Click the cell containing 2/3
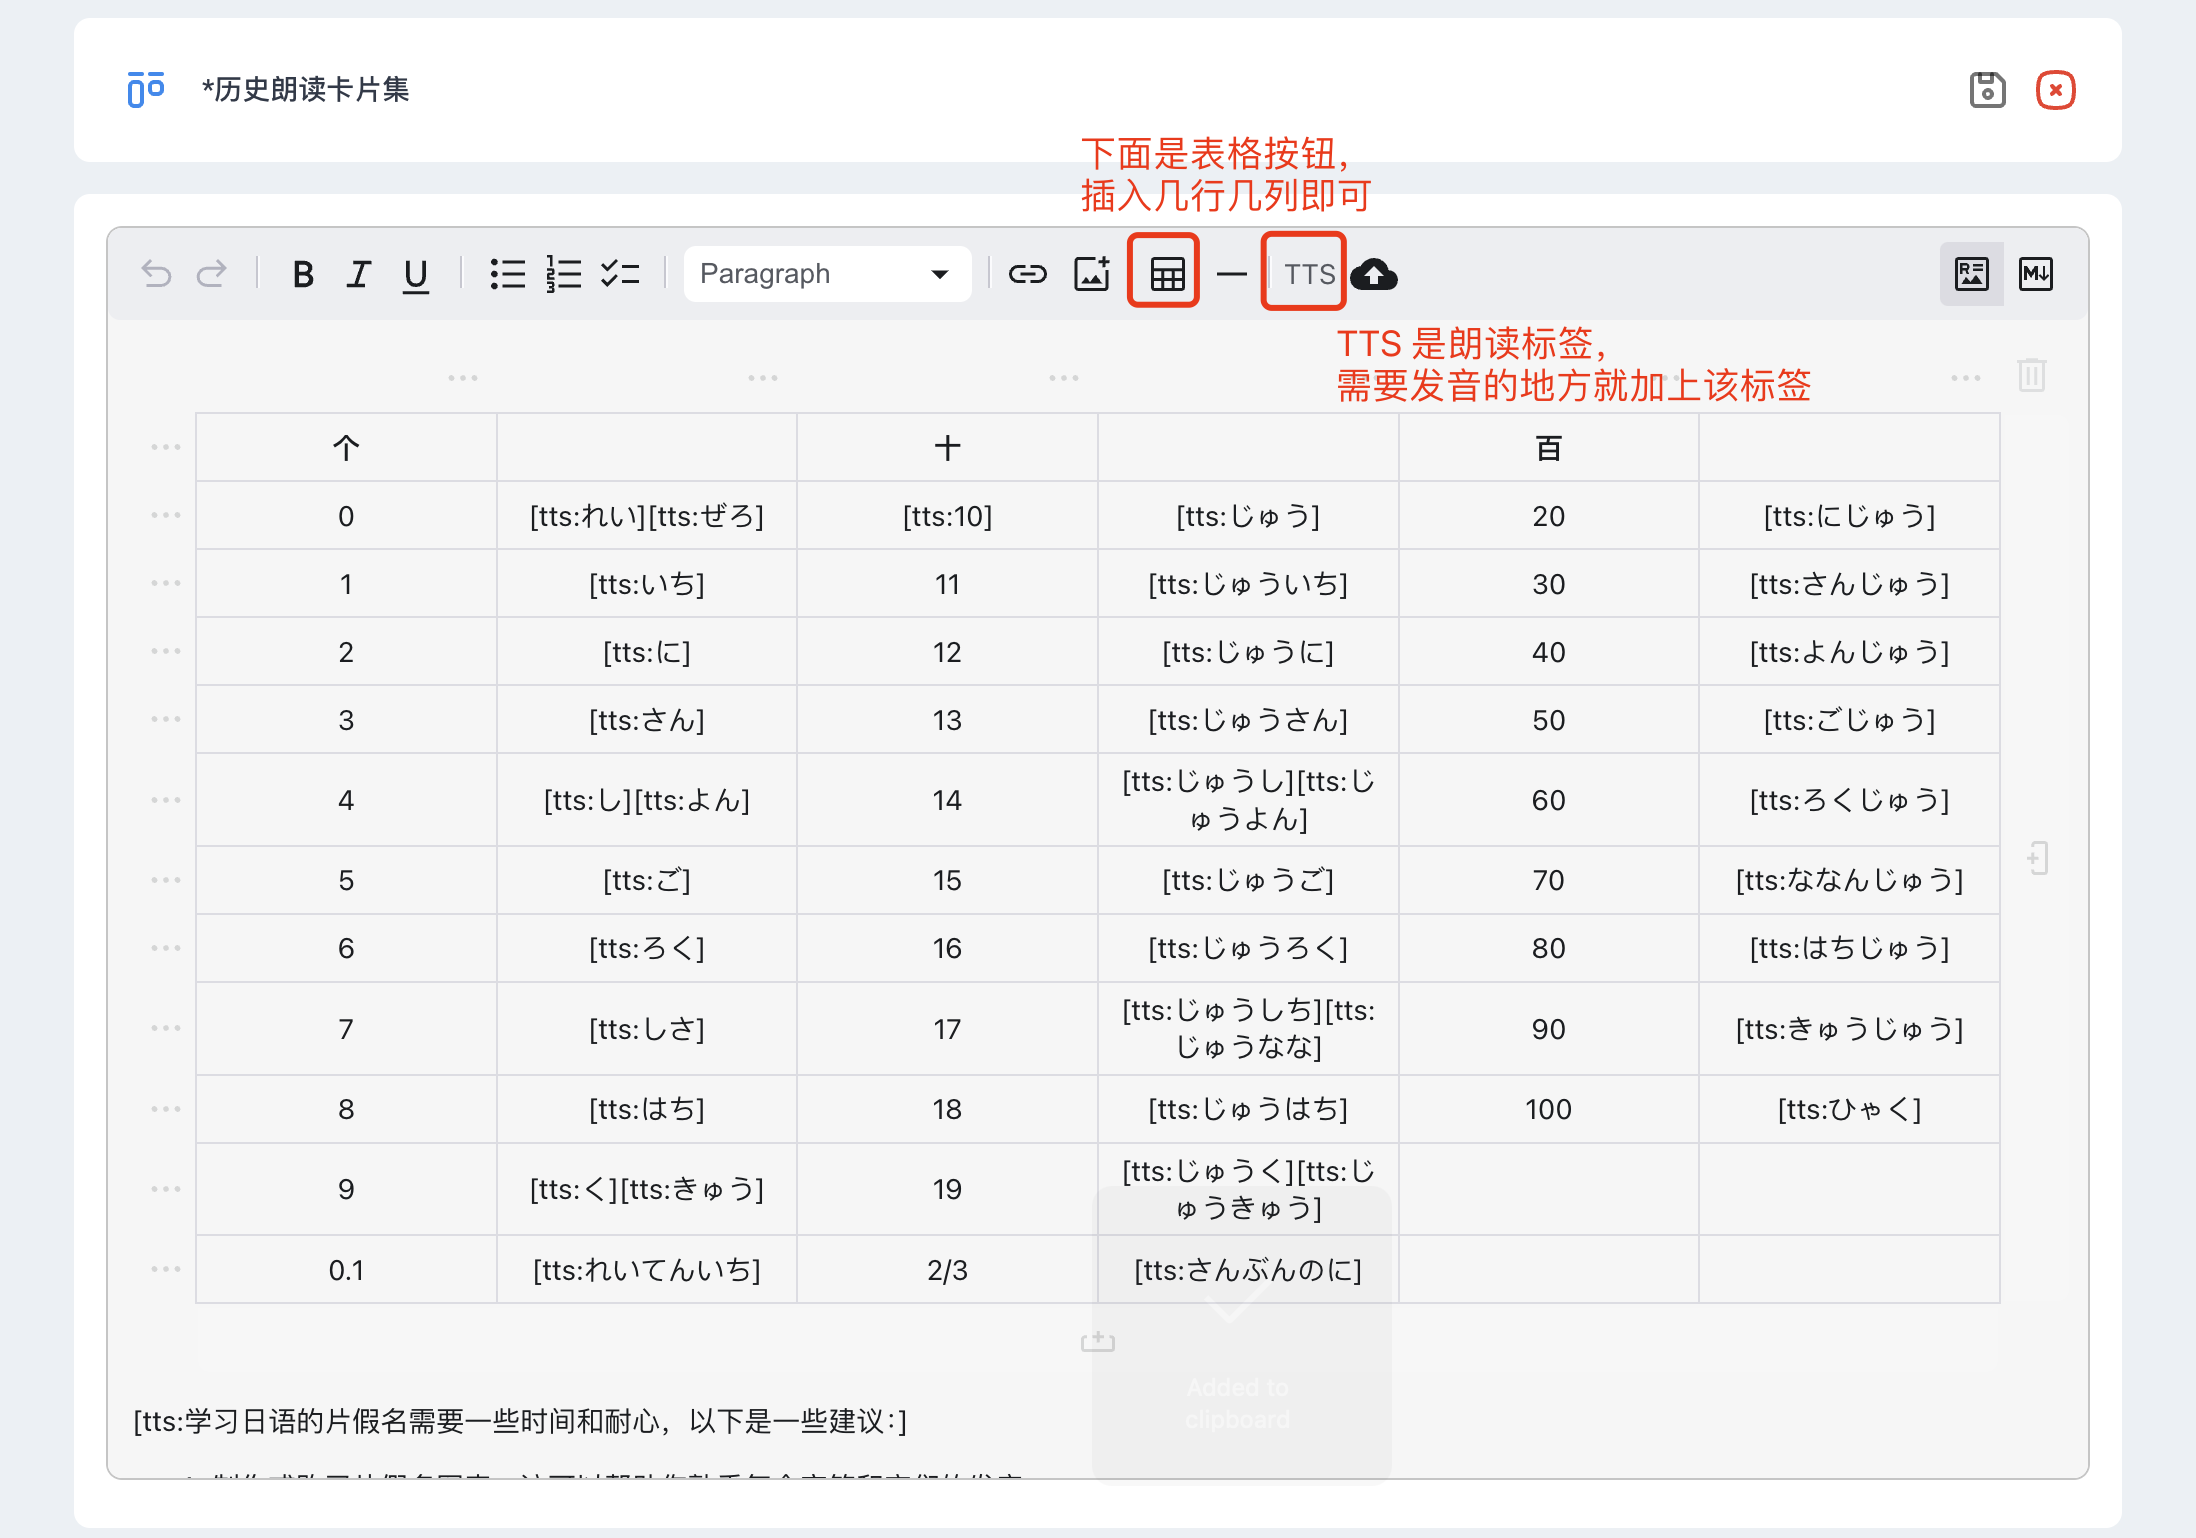The height and width of the screenshot is (1538, 2196). coord(947,1270)
